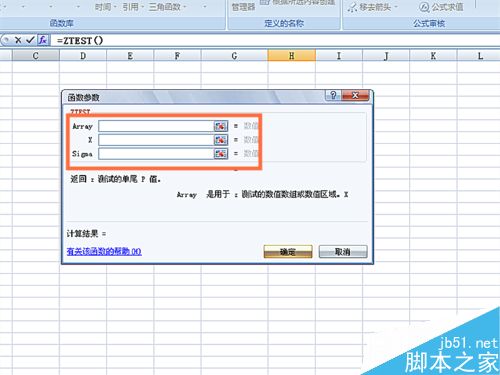Select column I header
This screenshot has height=375, width=500.
click(x=339, y=56)
